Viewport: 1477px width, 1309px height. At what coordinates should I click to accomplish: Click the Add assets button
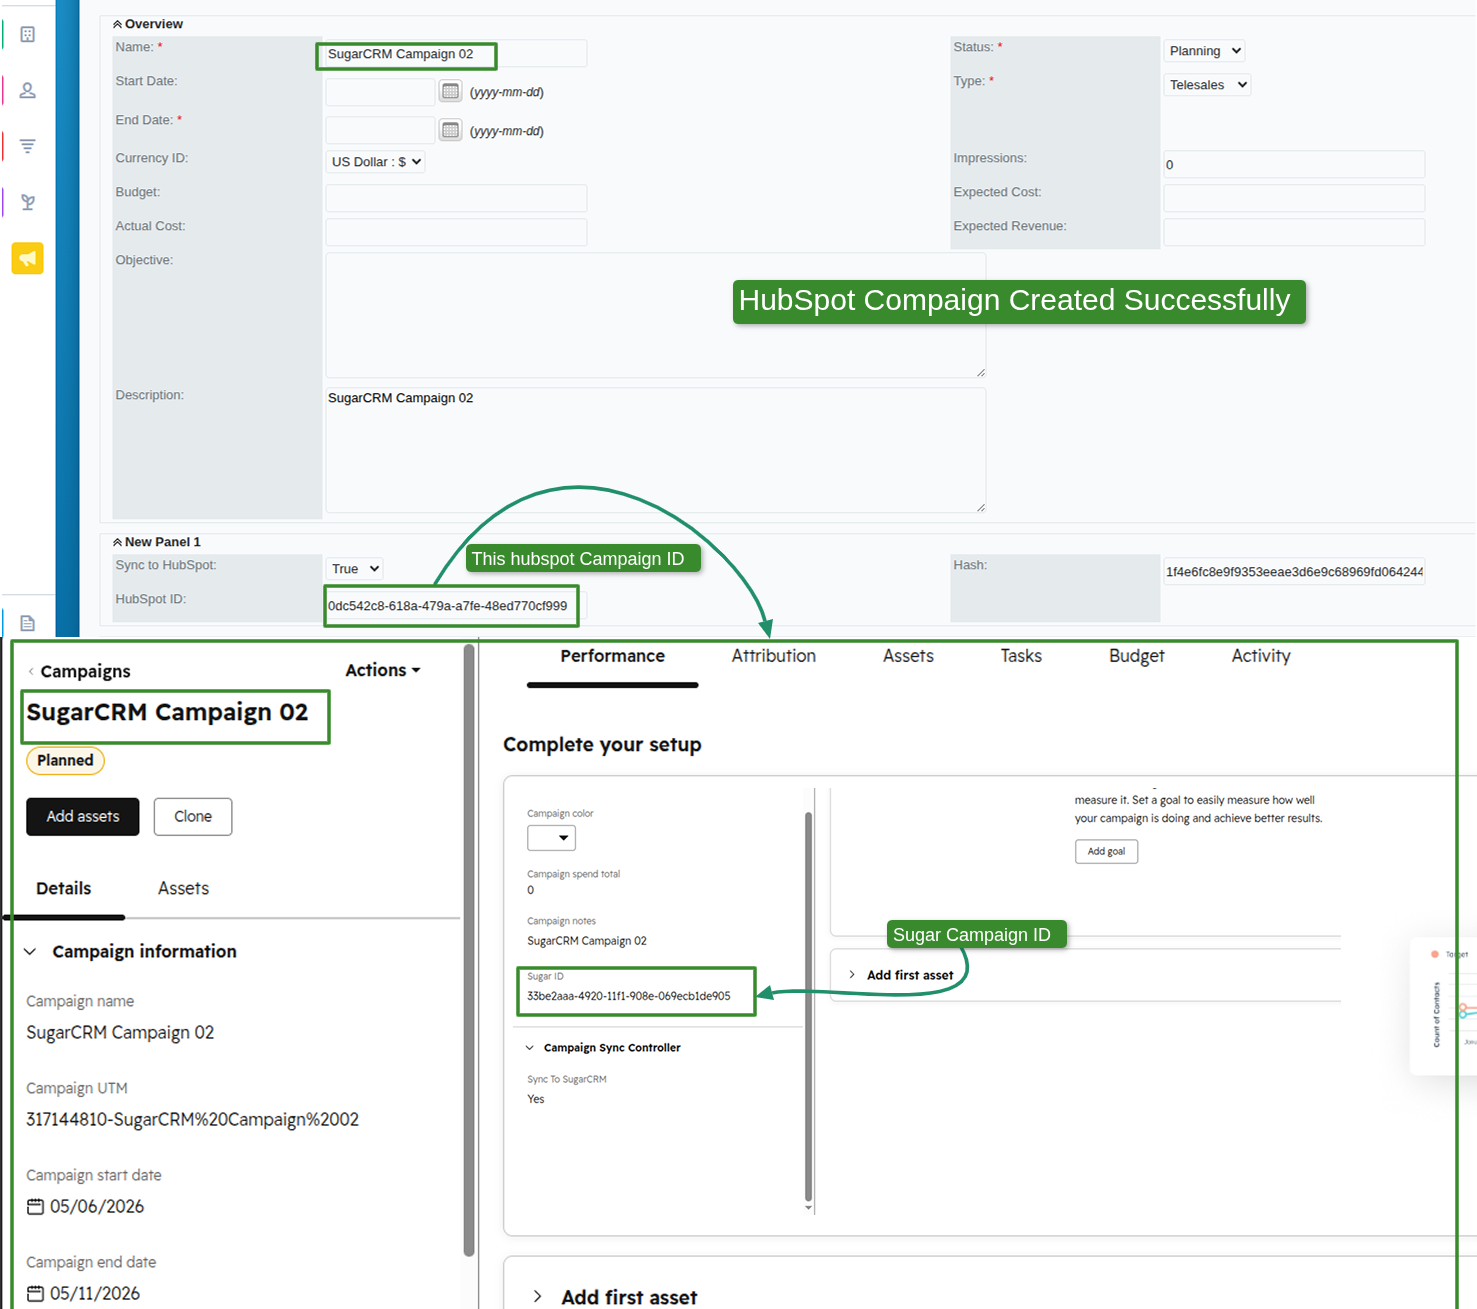click(83, 816)
